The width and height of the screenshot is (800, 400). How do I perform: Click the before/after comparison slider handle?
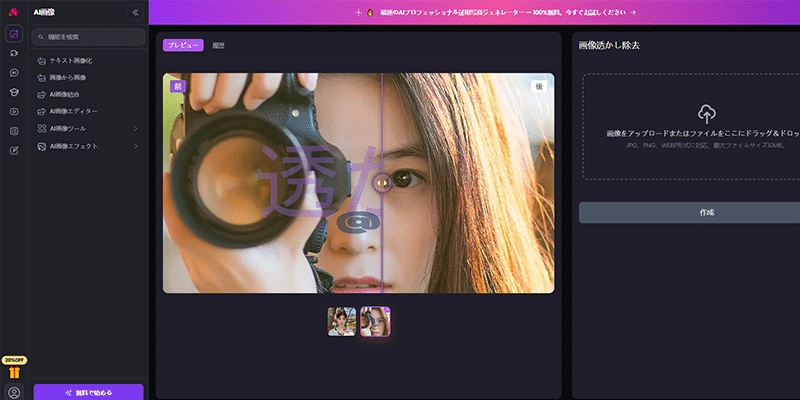click(x=382, y=181)
